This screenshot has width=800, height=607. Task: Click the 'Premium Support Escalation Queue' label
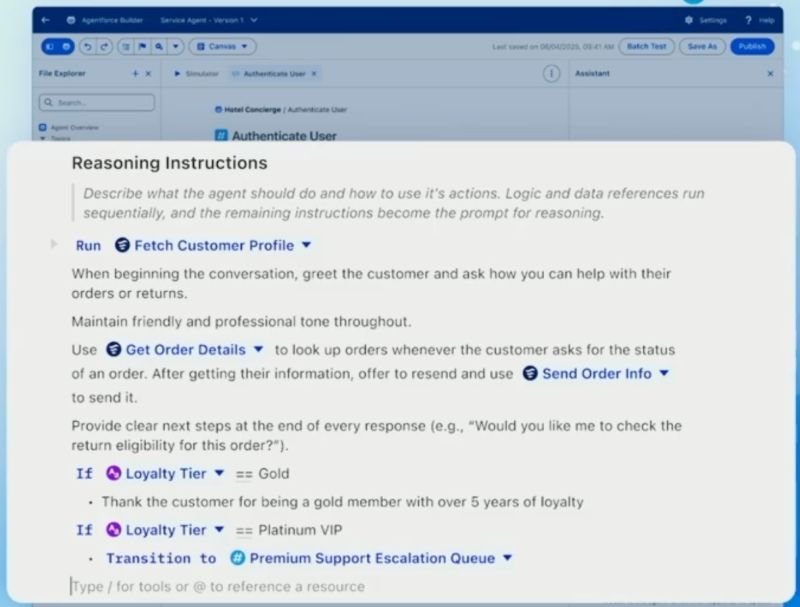click(x=372, y=559)
